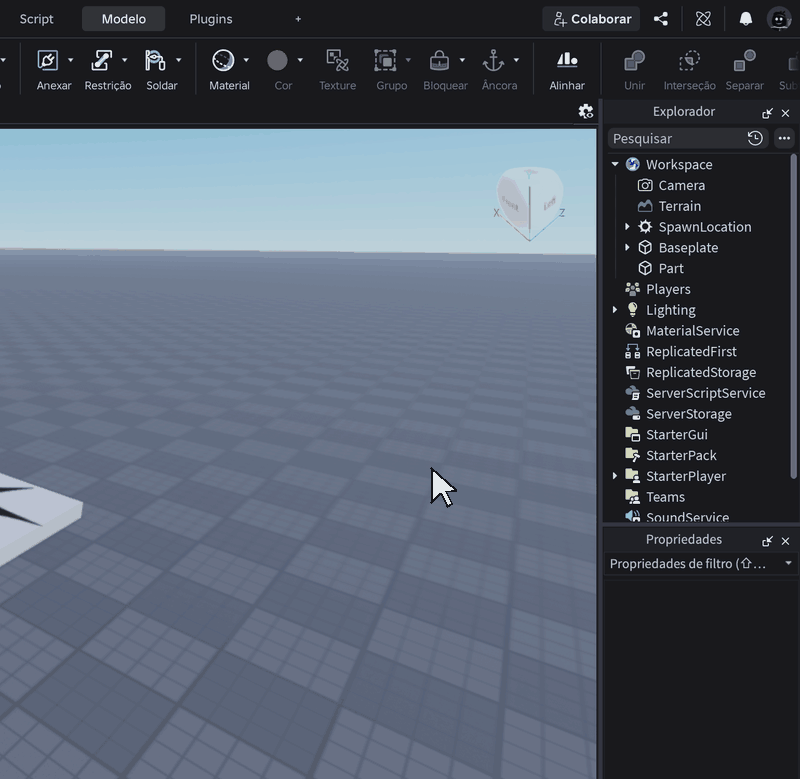
Task: Choose the Soldar weld tool icon
Action: 155,60
